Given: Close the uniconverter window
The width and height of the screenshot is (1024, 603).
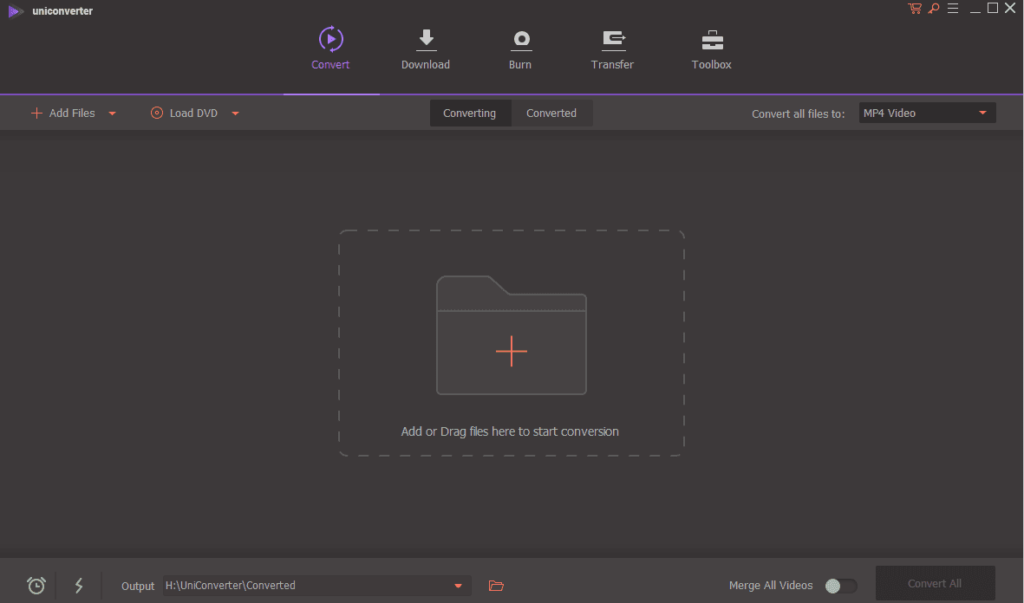Looking at the screenshot, I should (x=1010, y=8).
